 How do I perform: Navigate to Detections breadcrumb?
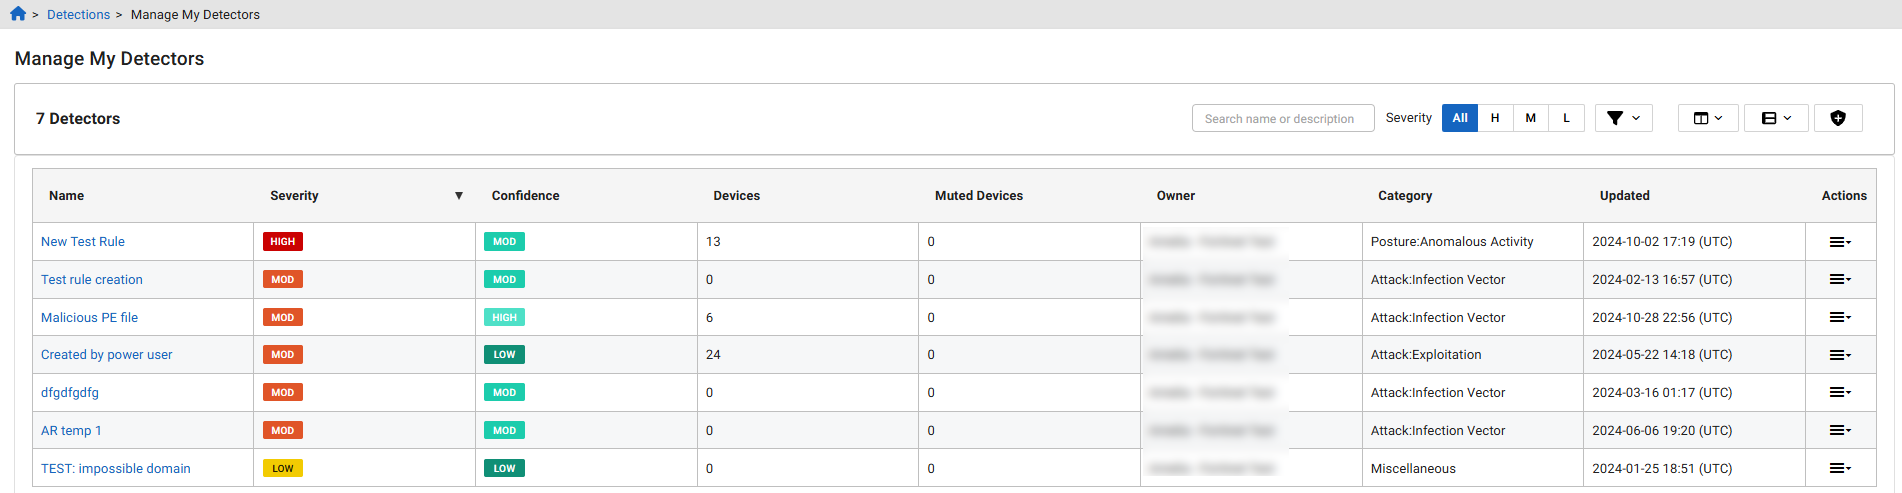78,15
